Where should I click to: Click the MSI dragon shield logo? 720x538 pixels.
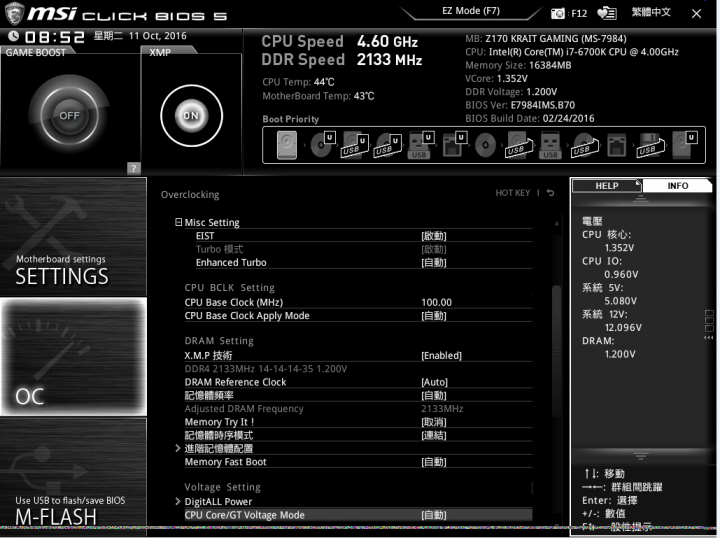(14, 13)
